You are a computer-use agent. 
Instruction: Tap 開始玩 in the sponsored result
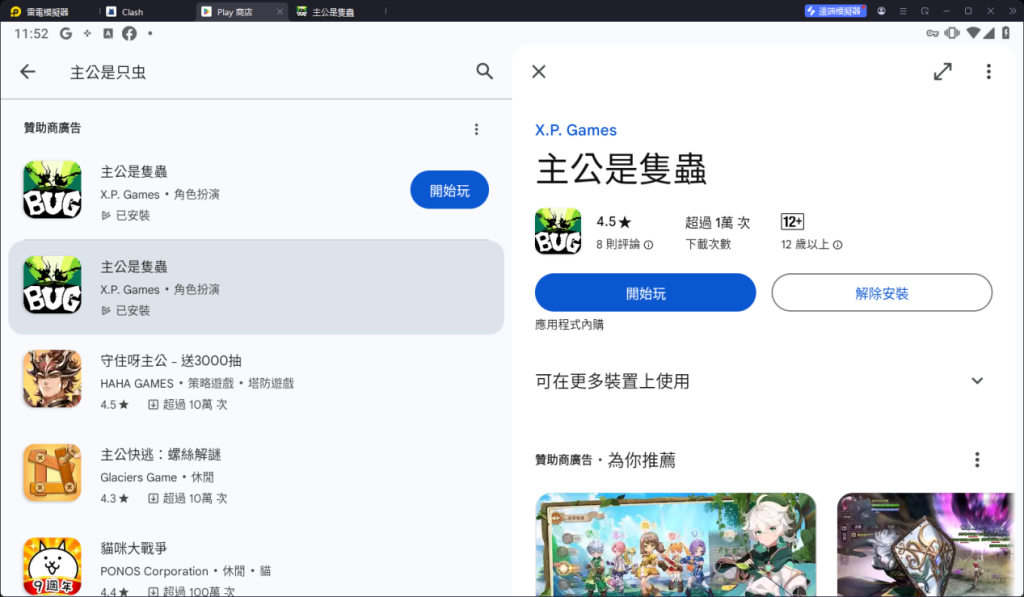pos(449,190)
